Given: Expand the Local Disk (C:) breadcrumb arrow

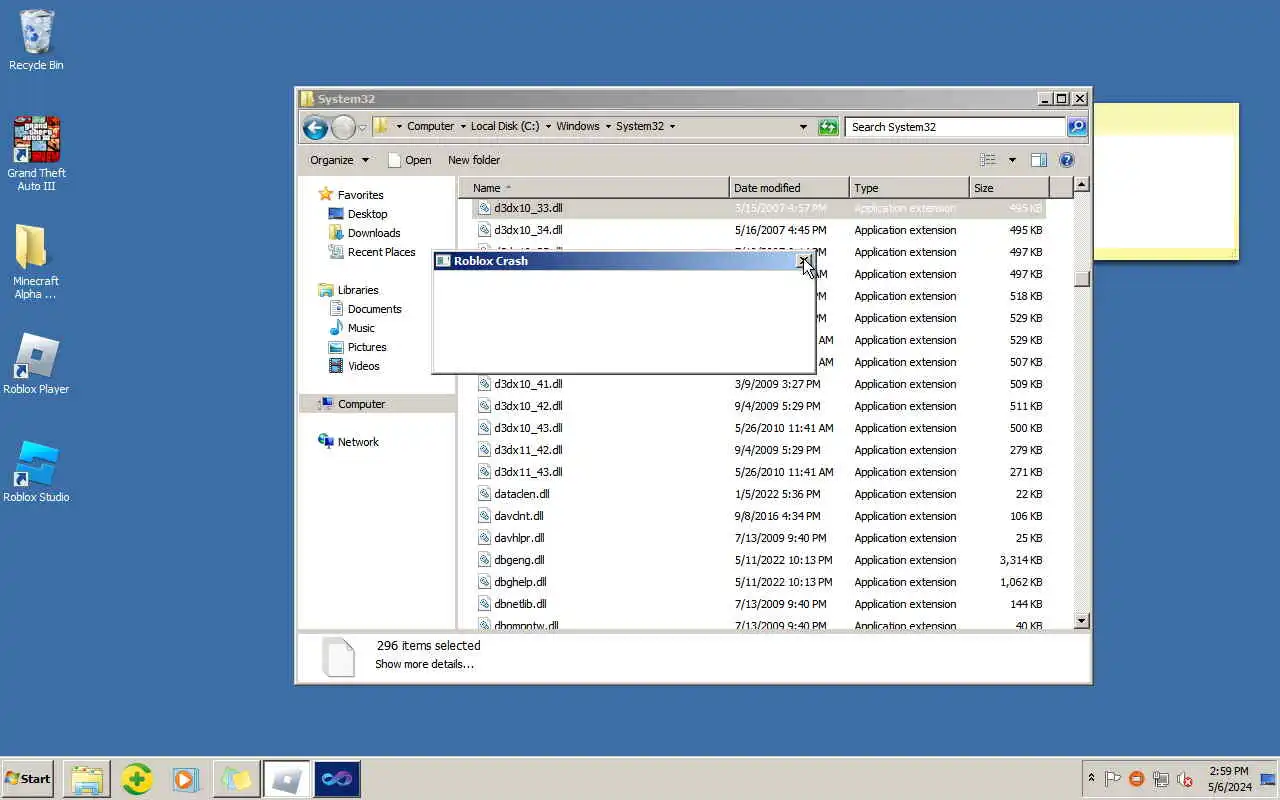Looking at the screenshot, I should point(548,127).
